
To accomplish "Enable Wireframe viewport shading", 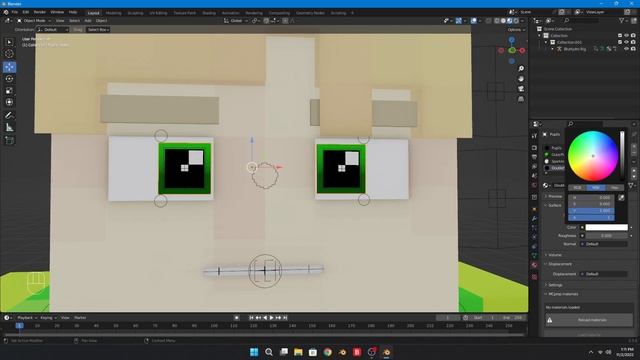I will 497,20.
